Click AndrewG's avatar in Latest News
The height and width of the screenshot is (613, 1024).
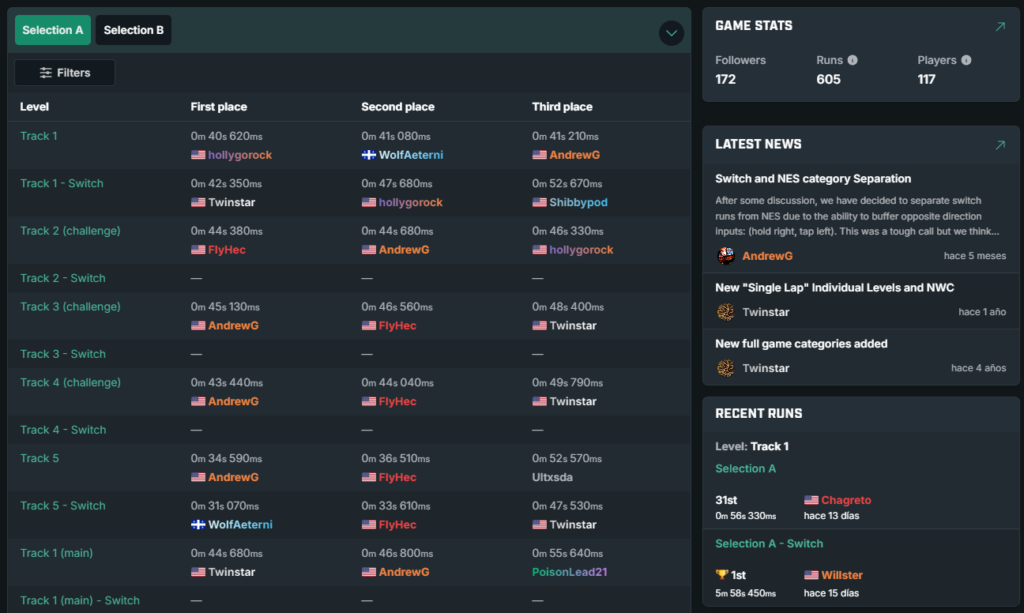[726, 256]
